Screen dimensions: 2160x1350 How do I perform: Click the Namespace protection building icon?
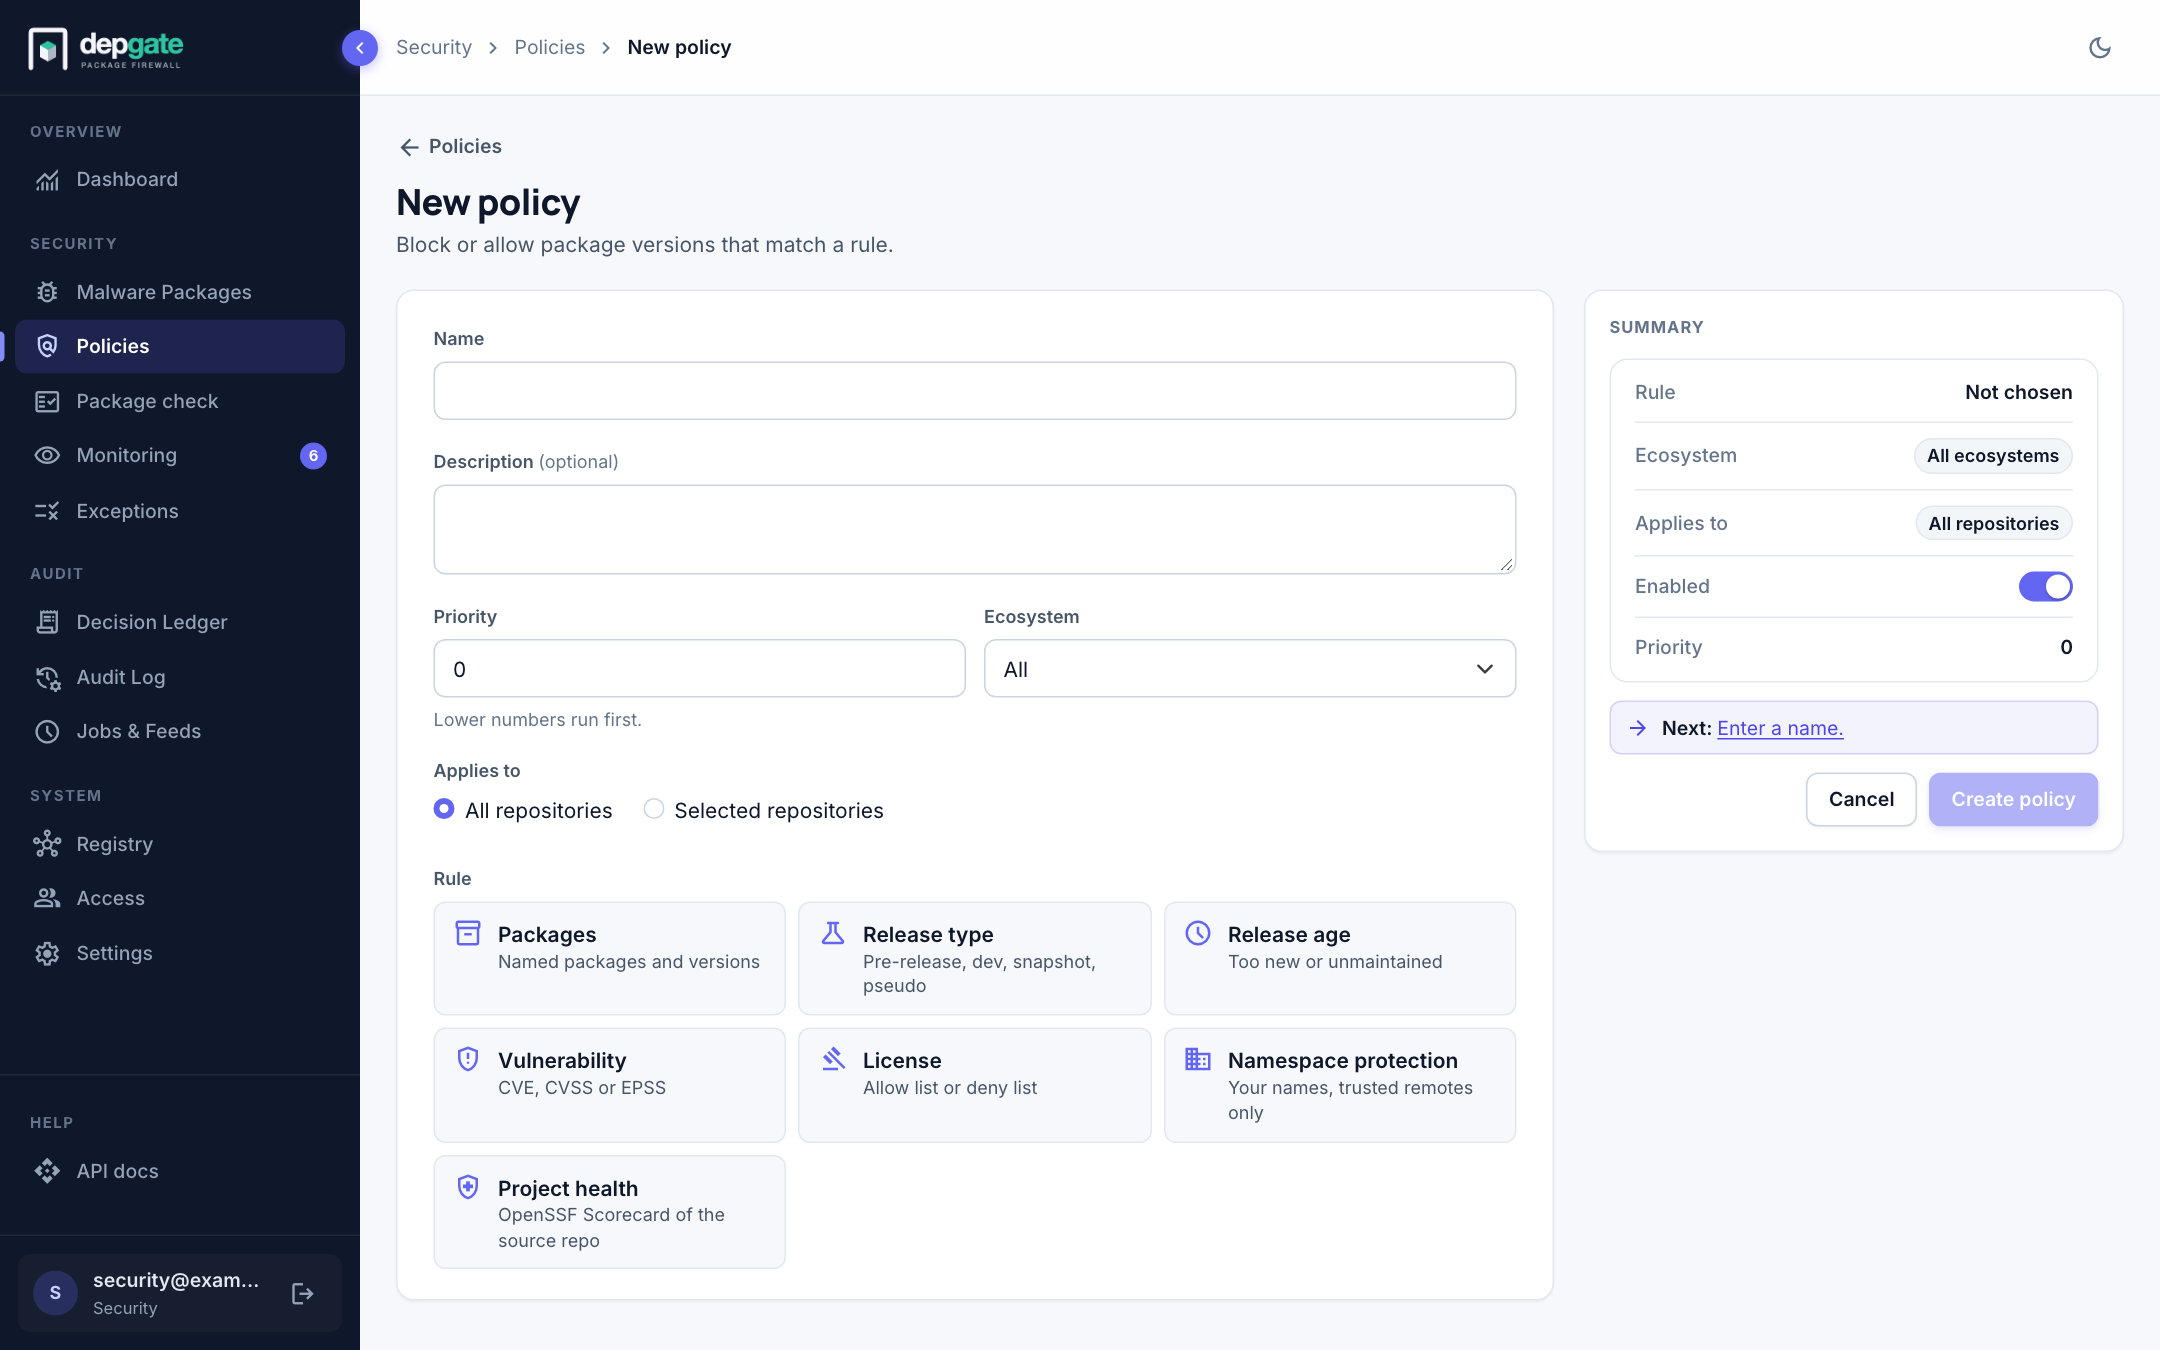click(x=1198, y=1059)
